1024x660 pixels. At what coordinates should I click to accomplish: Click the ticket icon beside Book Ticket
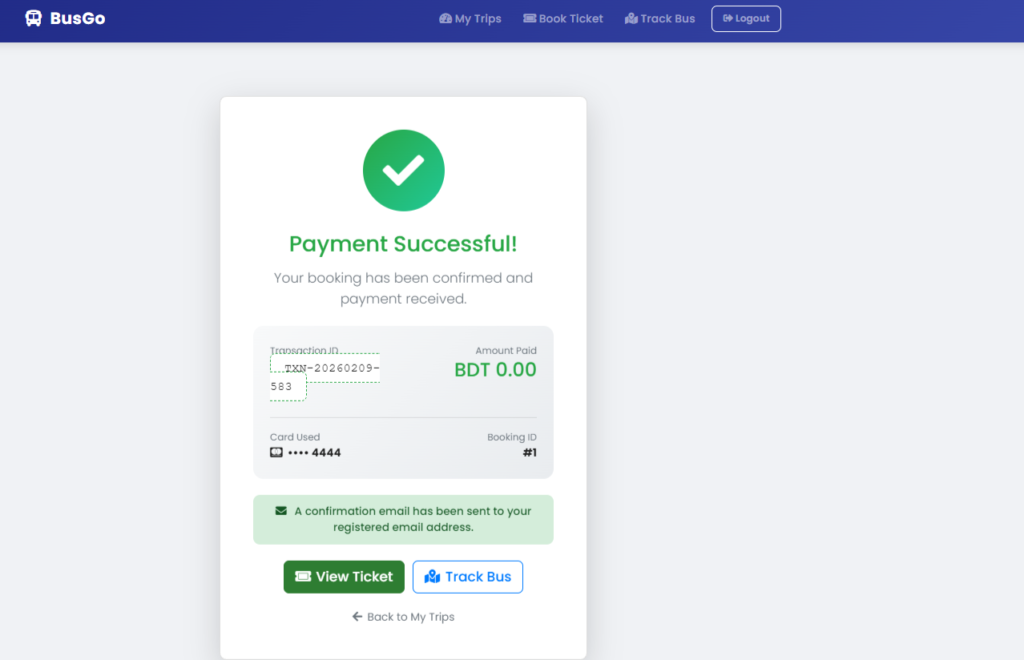528,18
